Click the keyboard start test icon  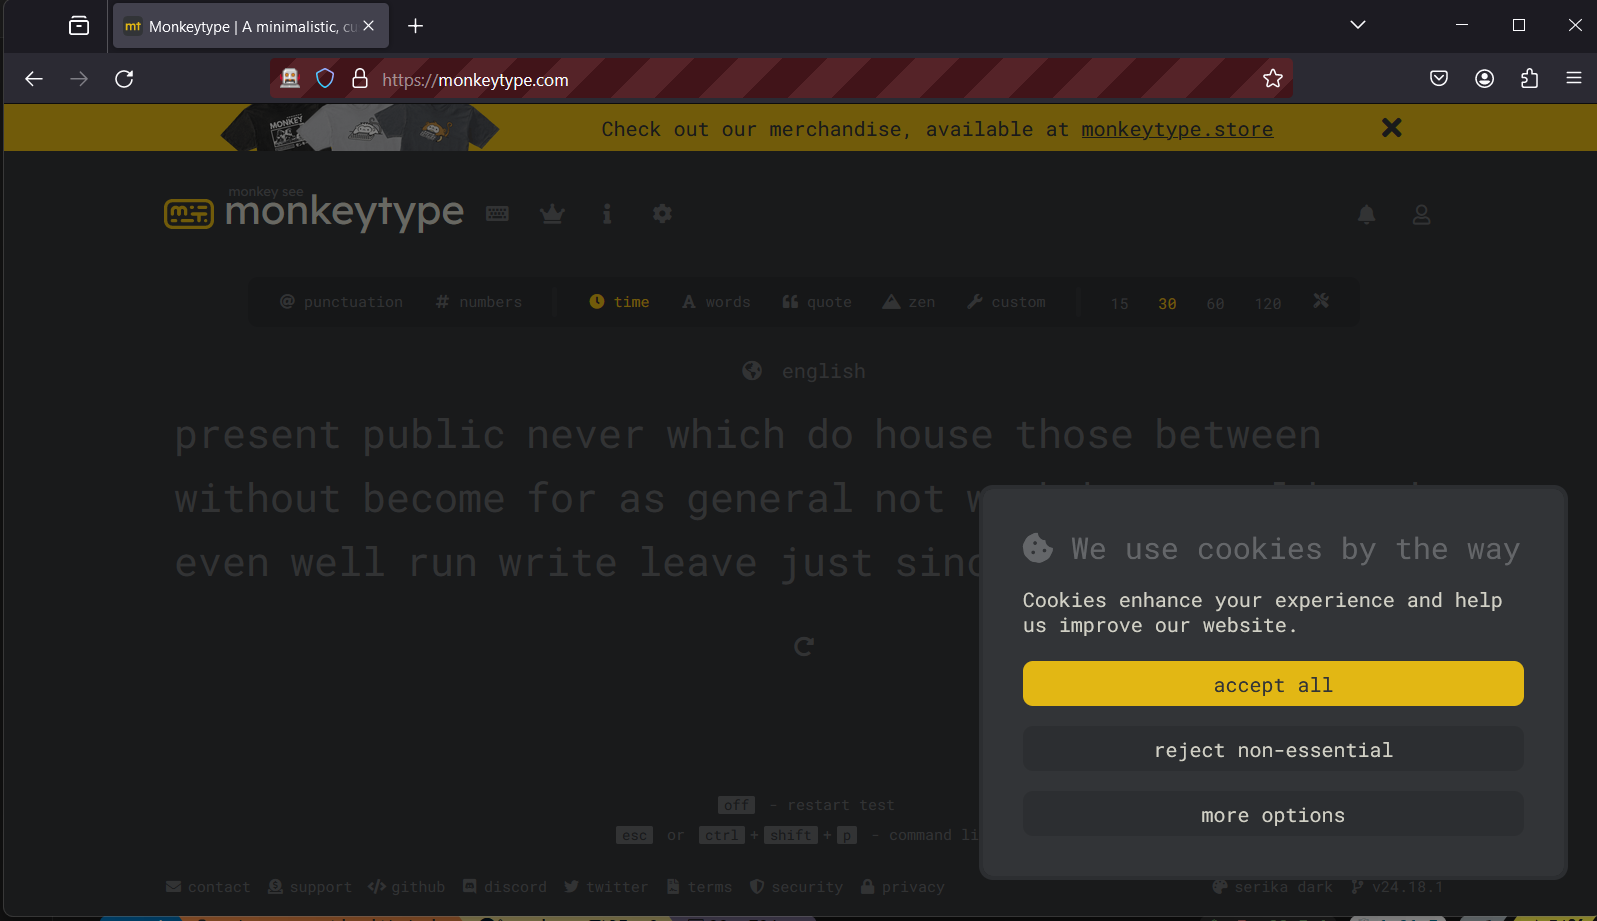click(497, 214)
